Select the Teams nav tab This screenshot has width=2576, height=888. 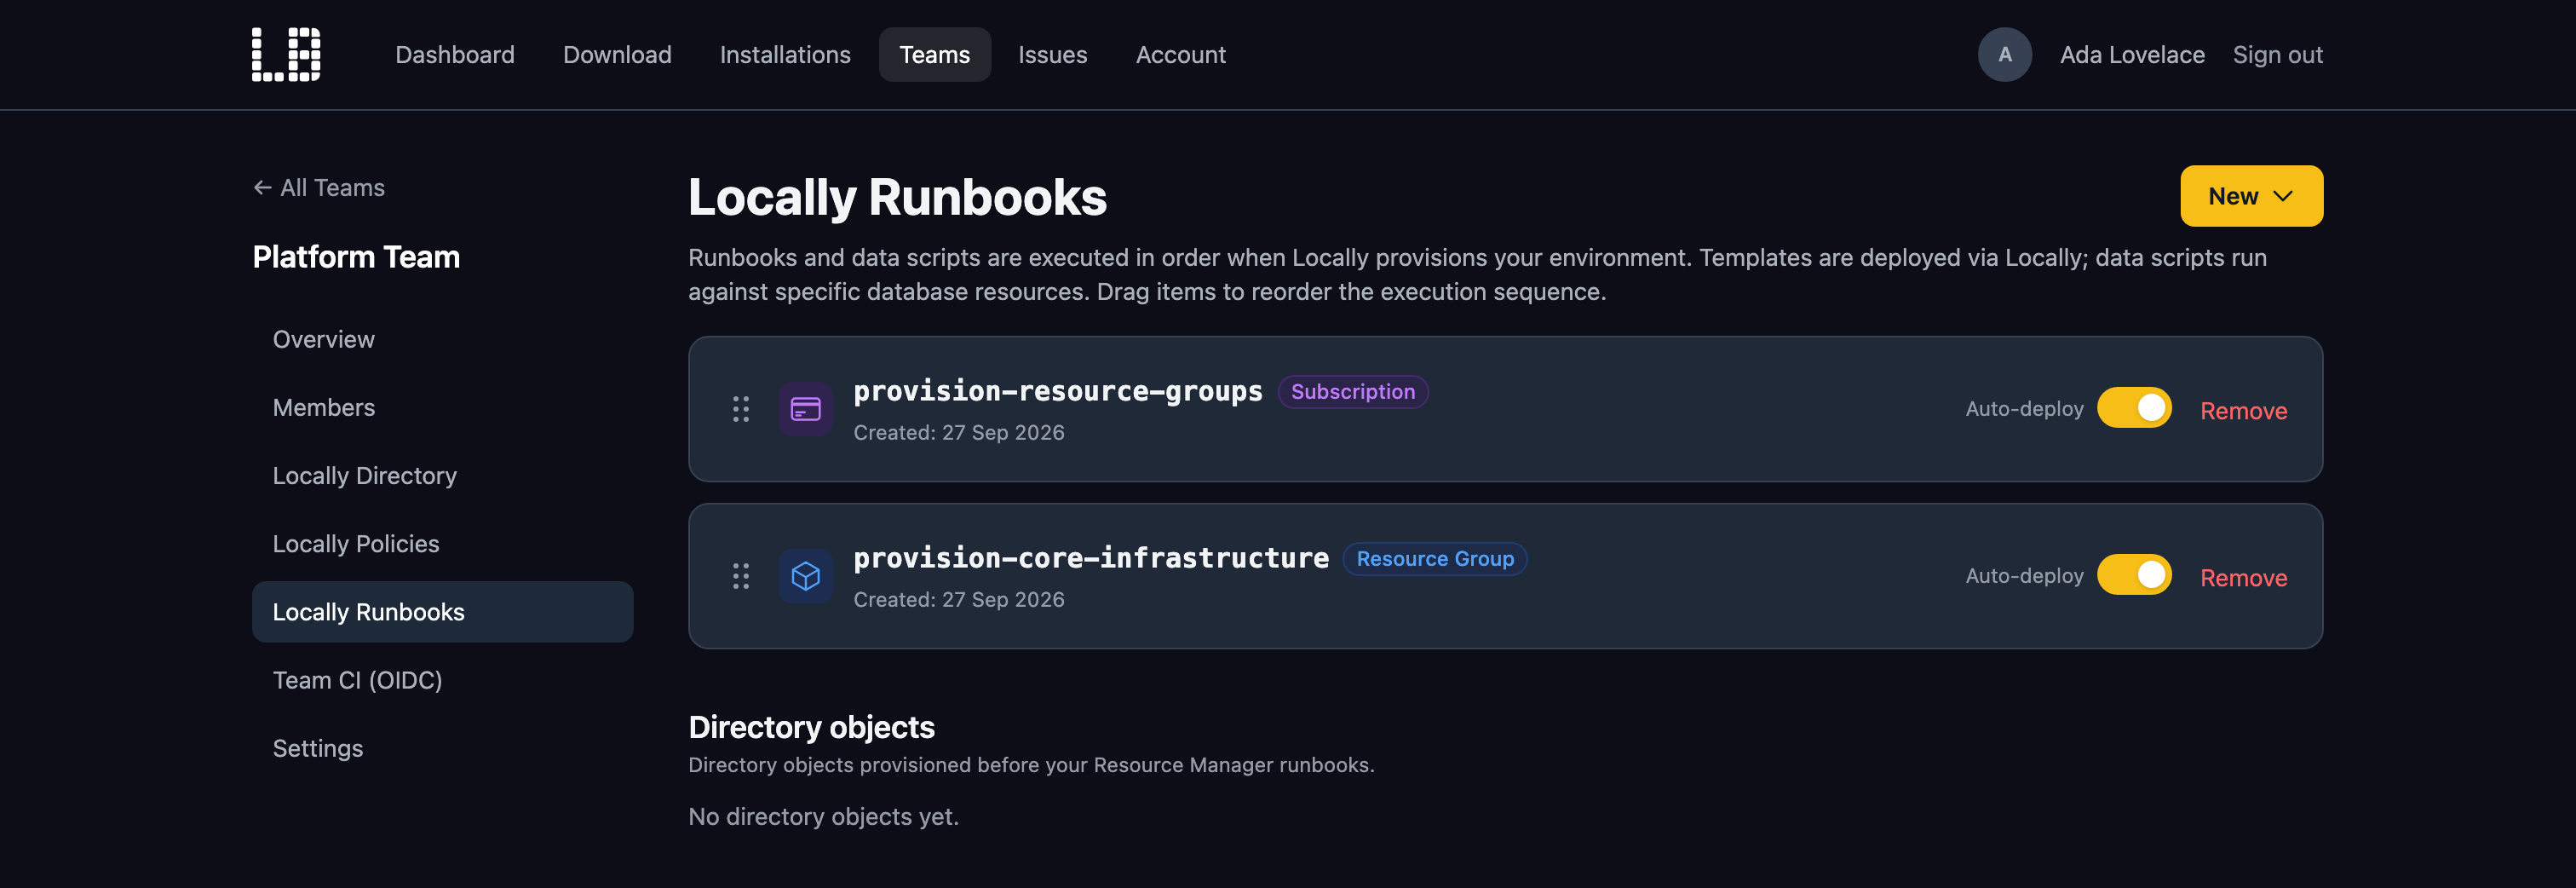click(x=934, y=54)
